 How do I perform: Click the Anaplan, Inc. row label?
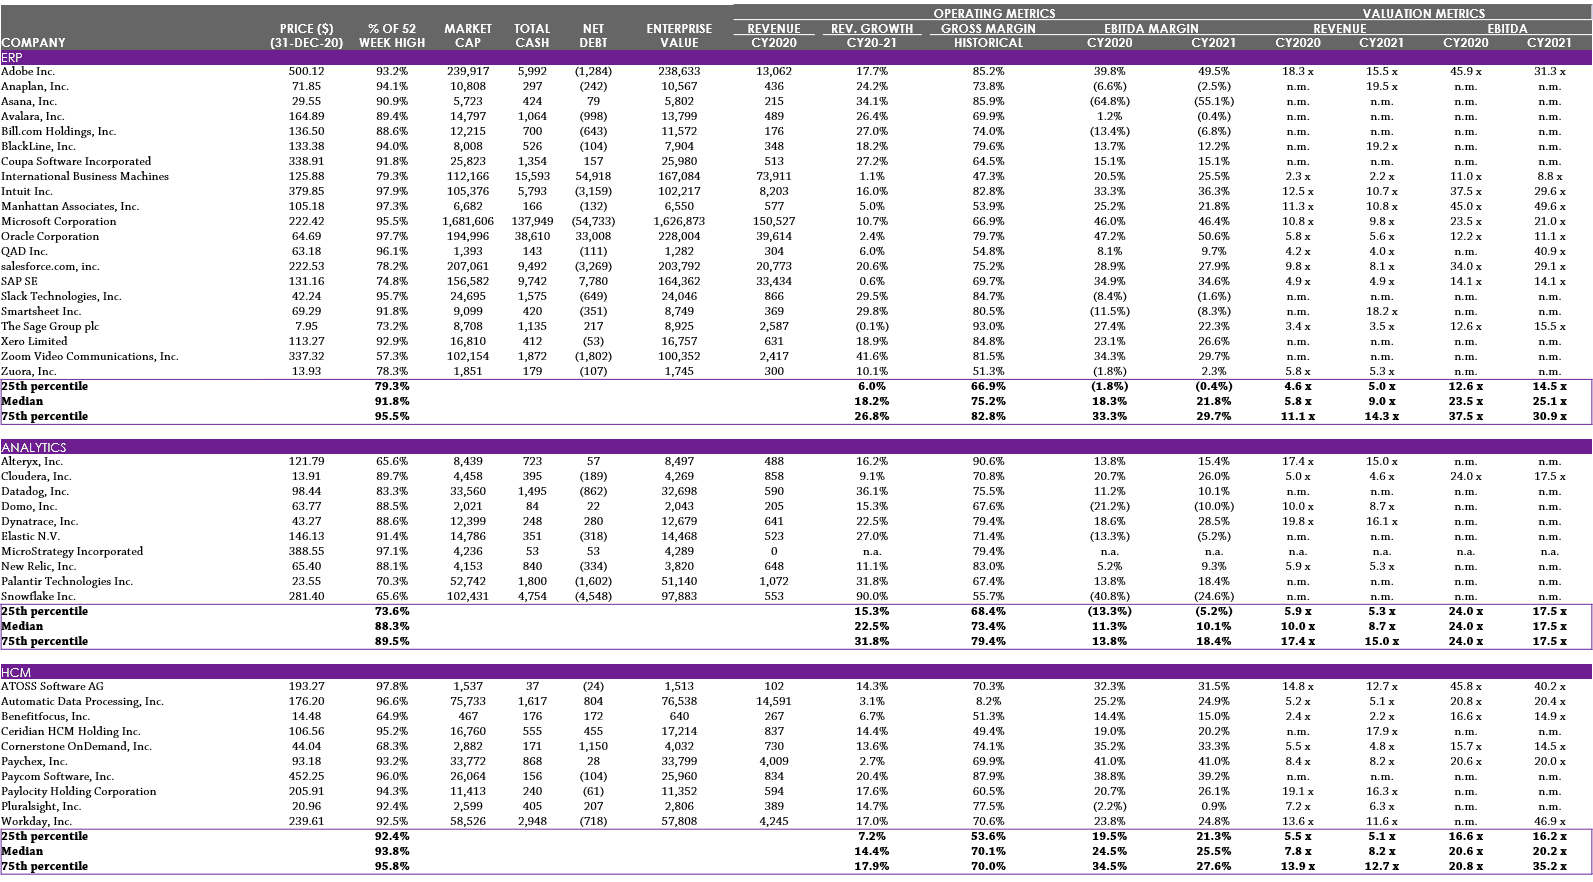click(35, 87)
